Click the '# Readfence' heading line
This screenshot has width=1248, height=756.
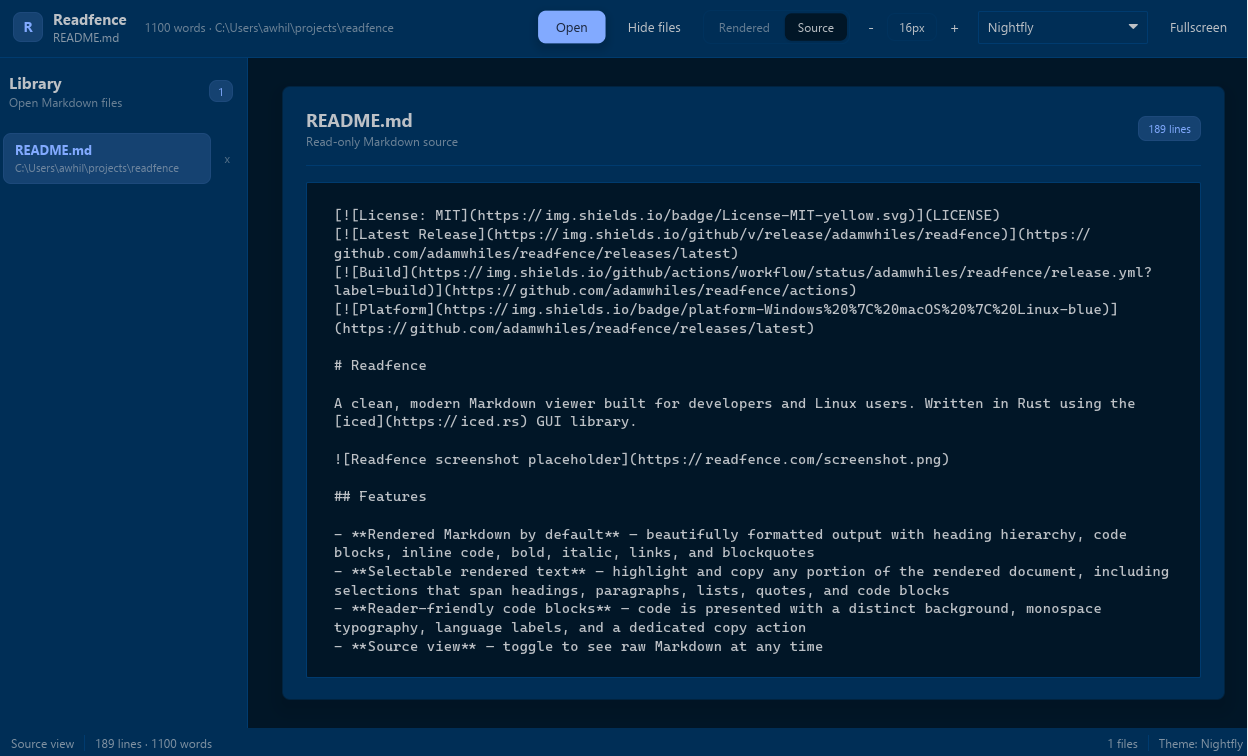pos(380,366)
